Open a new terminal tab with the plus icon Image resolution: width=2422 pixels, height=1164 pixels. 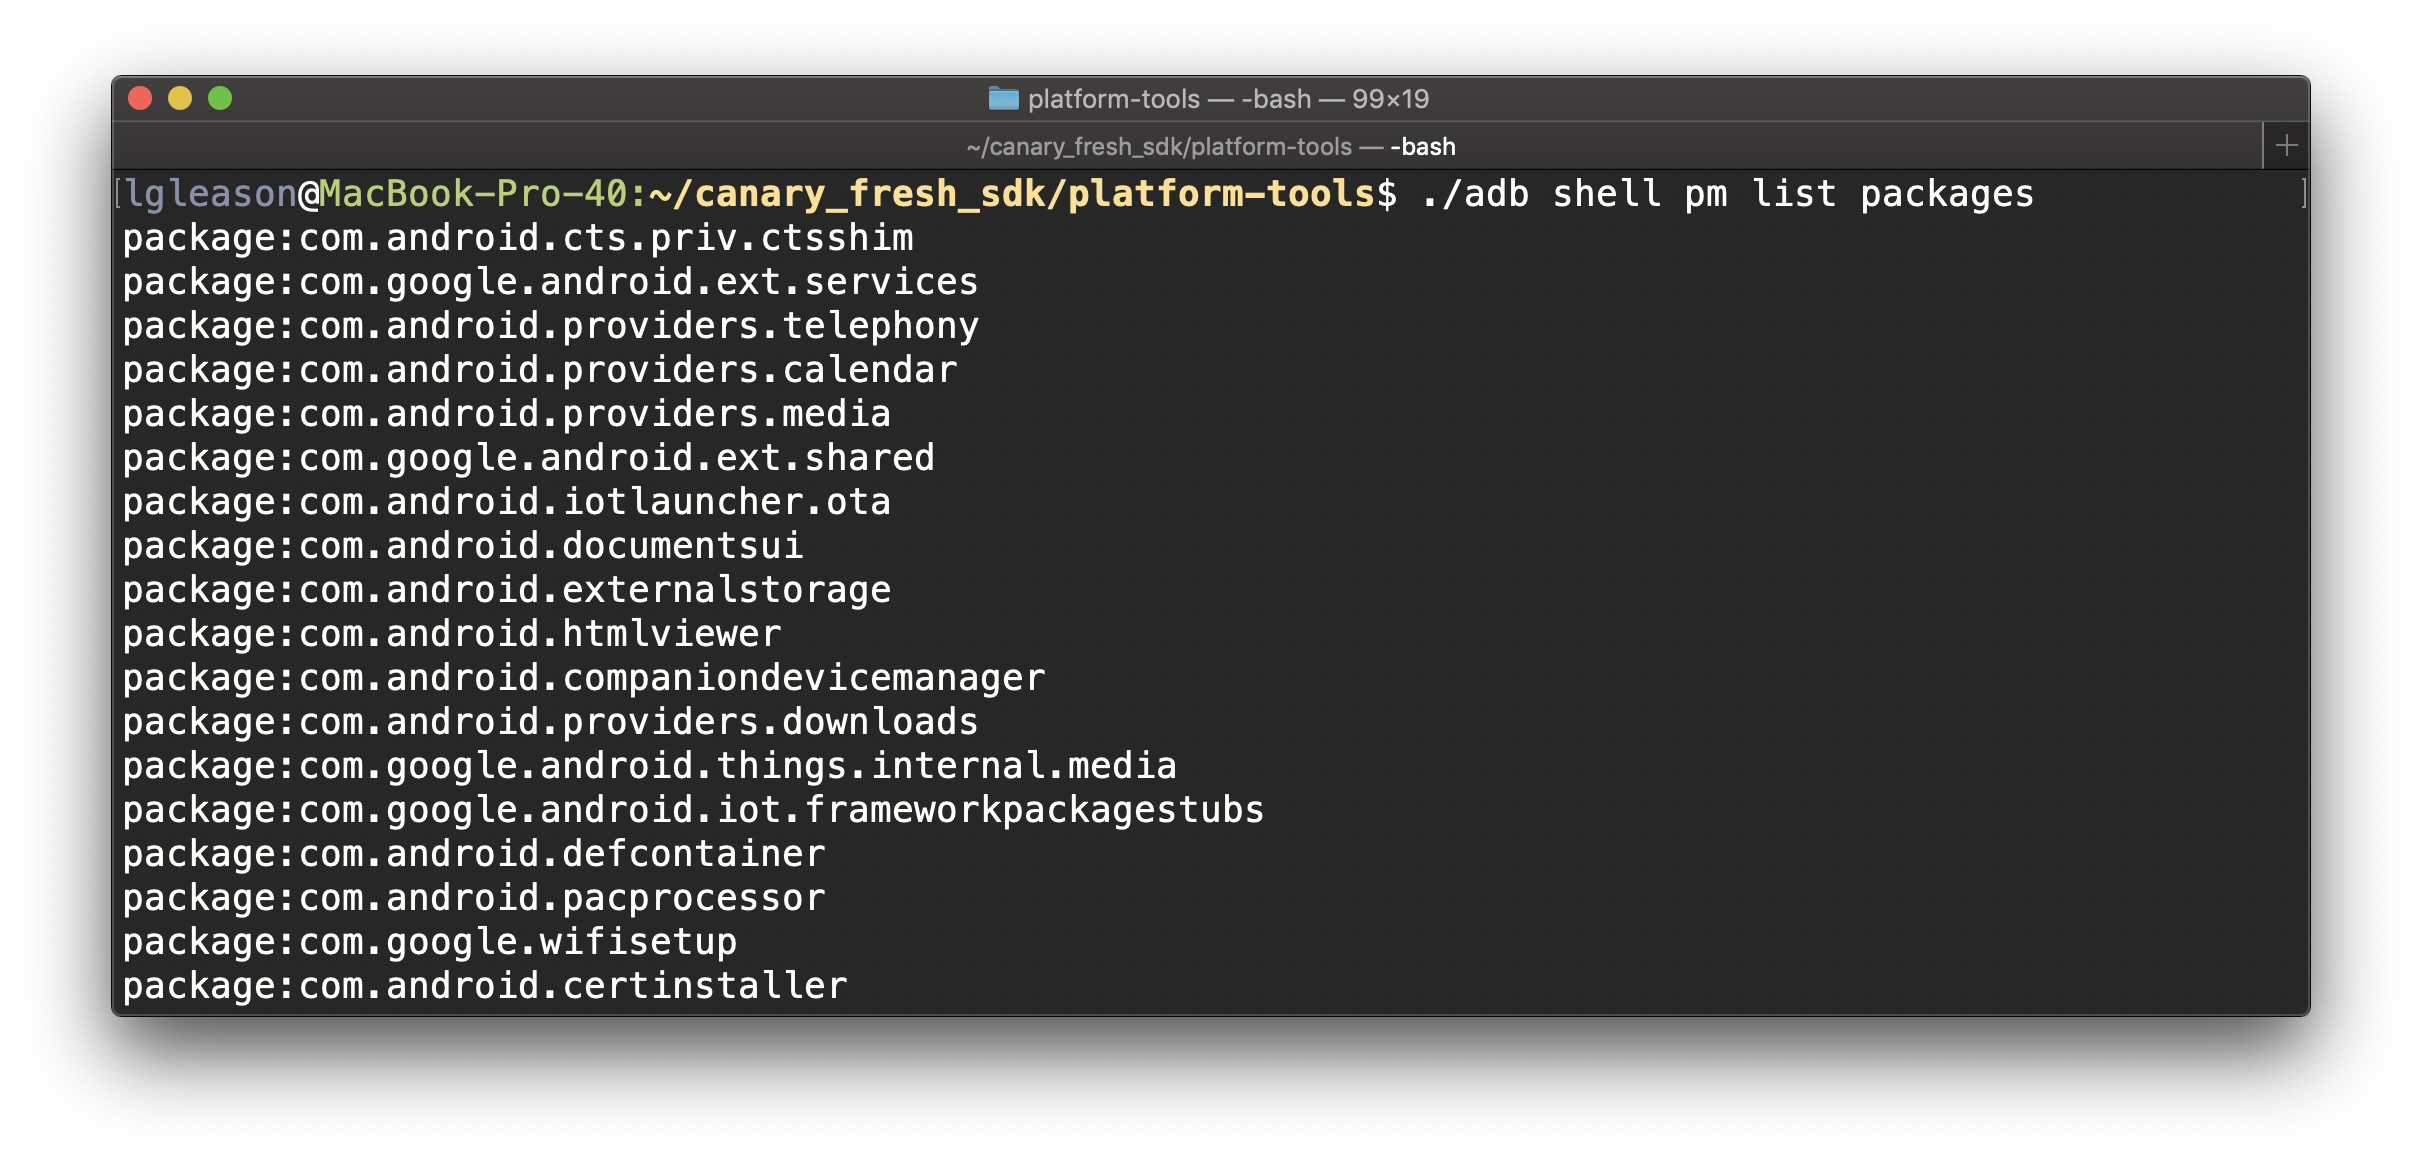click(x=2288, y=145)
